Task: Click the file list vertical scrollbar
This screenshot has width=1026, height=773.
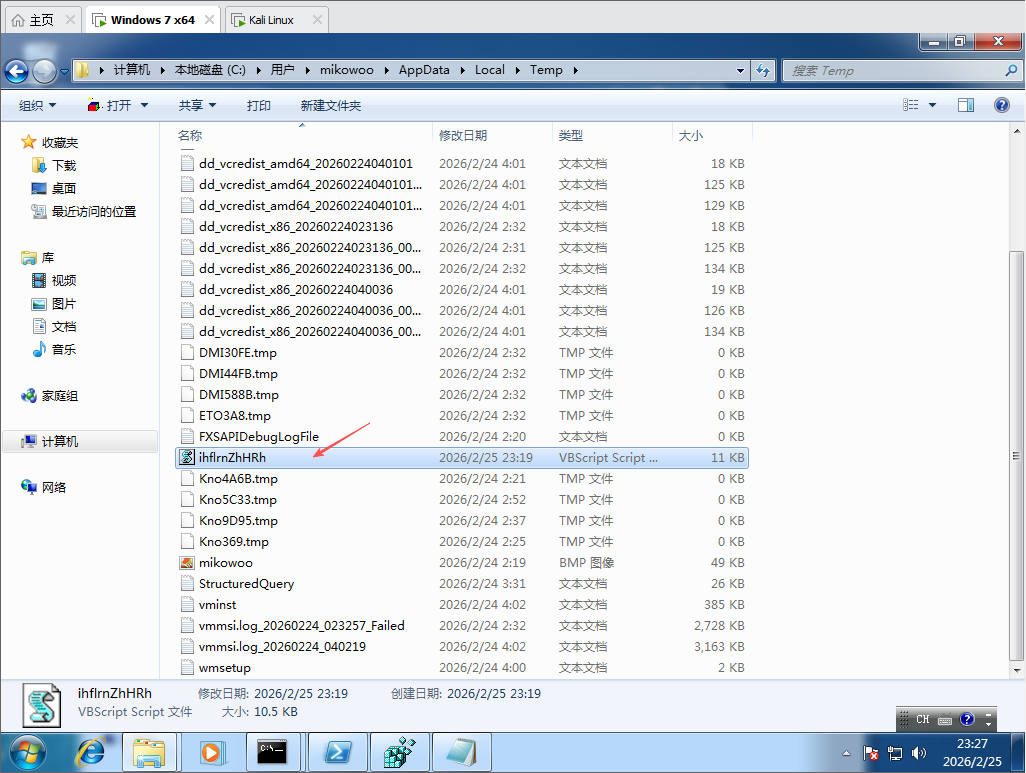Action: tap(1016, 456)
